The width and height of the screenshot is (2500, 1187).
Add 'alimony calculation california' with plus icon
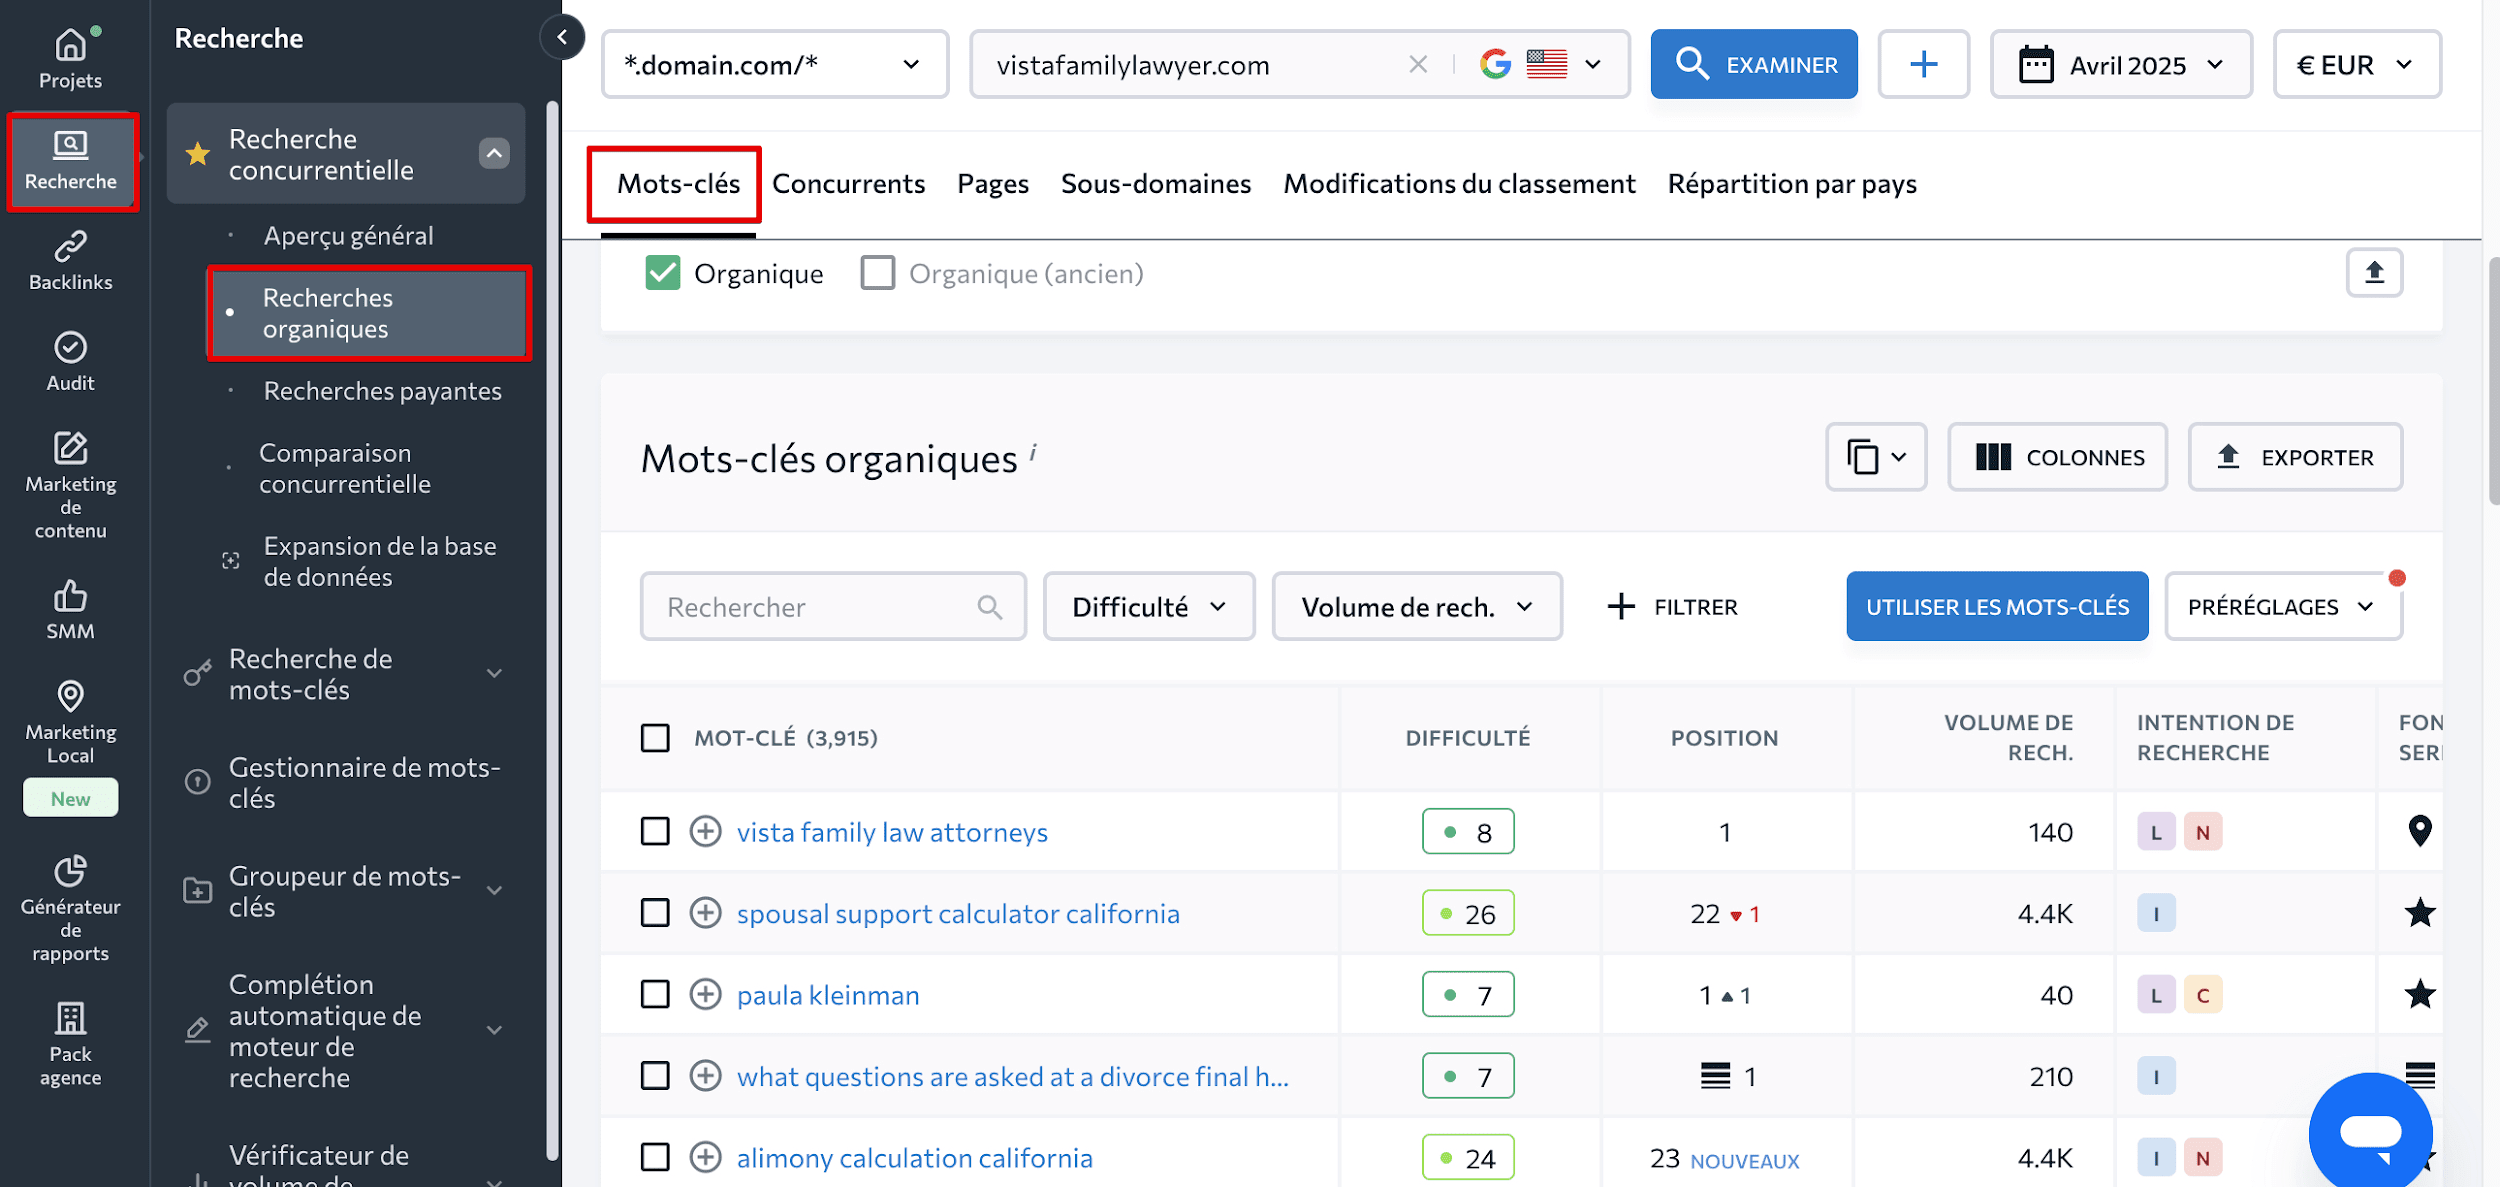(x=705, y=1157)
